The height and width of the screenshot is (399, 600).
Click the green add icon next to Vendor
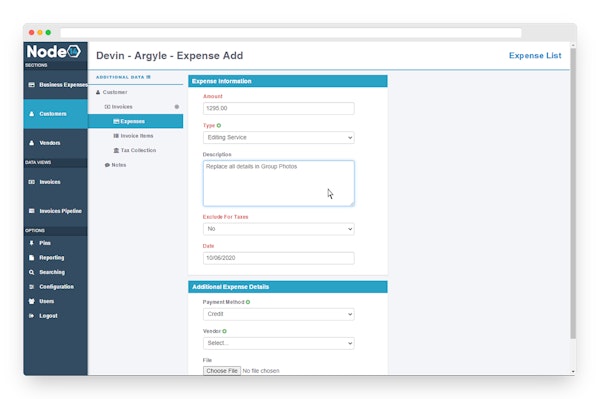click(224, 331)
